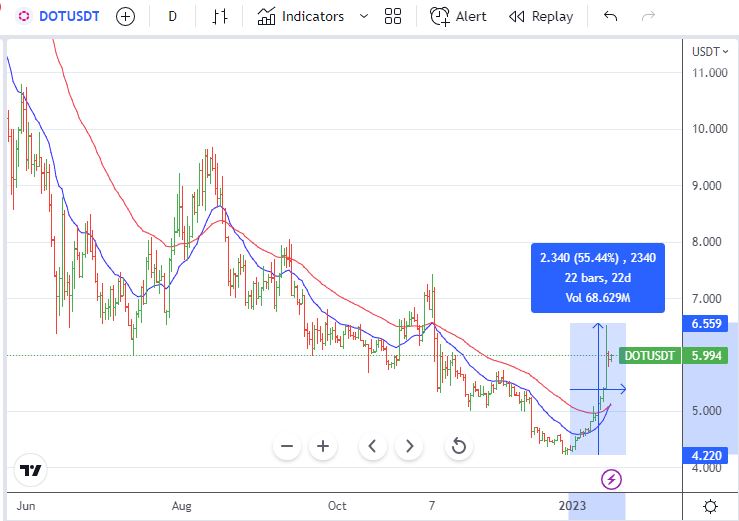This screenshot has width=739, height=521.
Task: Click the 11.000 price scale value
Action: coord(710,73)
